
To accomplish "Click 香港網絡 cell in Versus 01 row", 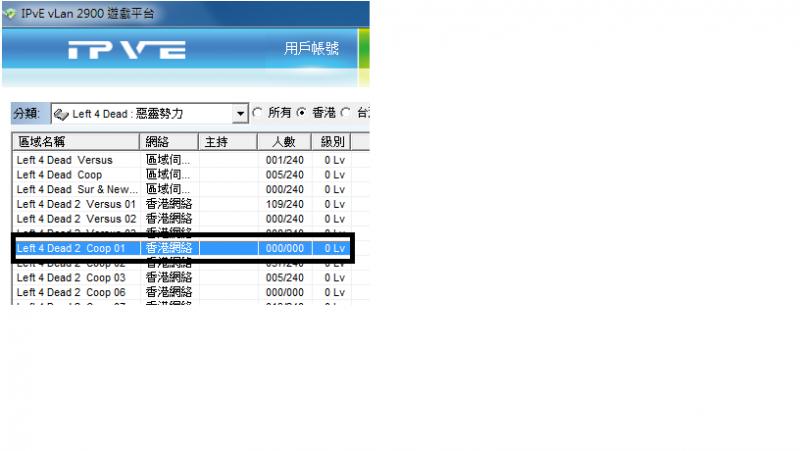I will click(169, 204).
